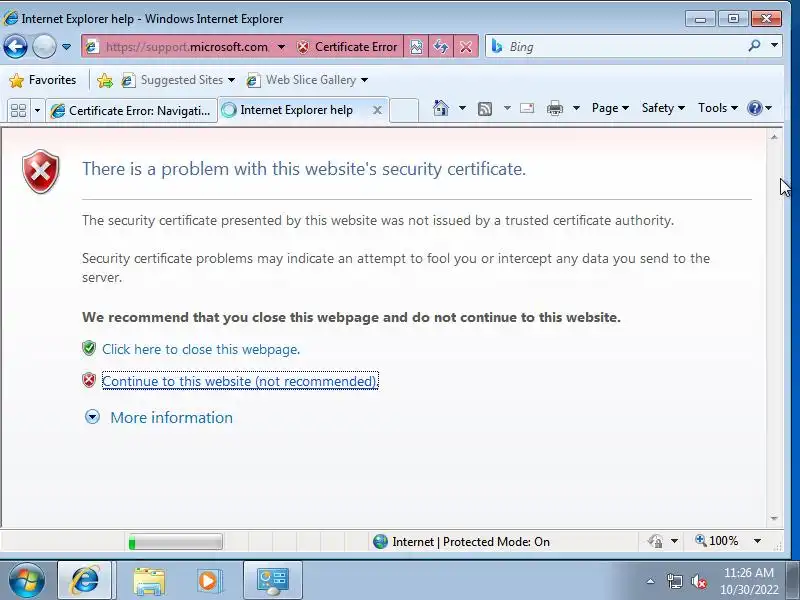
Task: Click the greyed Forward arrow button
Action: click(x=44, y=47)
